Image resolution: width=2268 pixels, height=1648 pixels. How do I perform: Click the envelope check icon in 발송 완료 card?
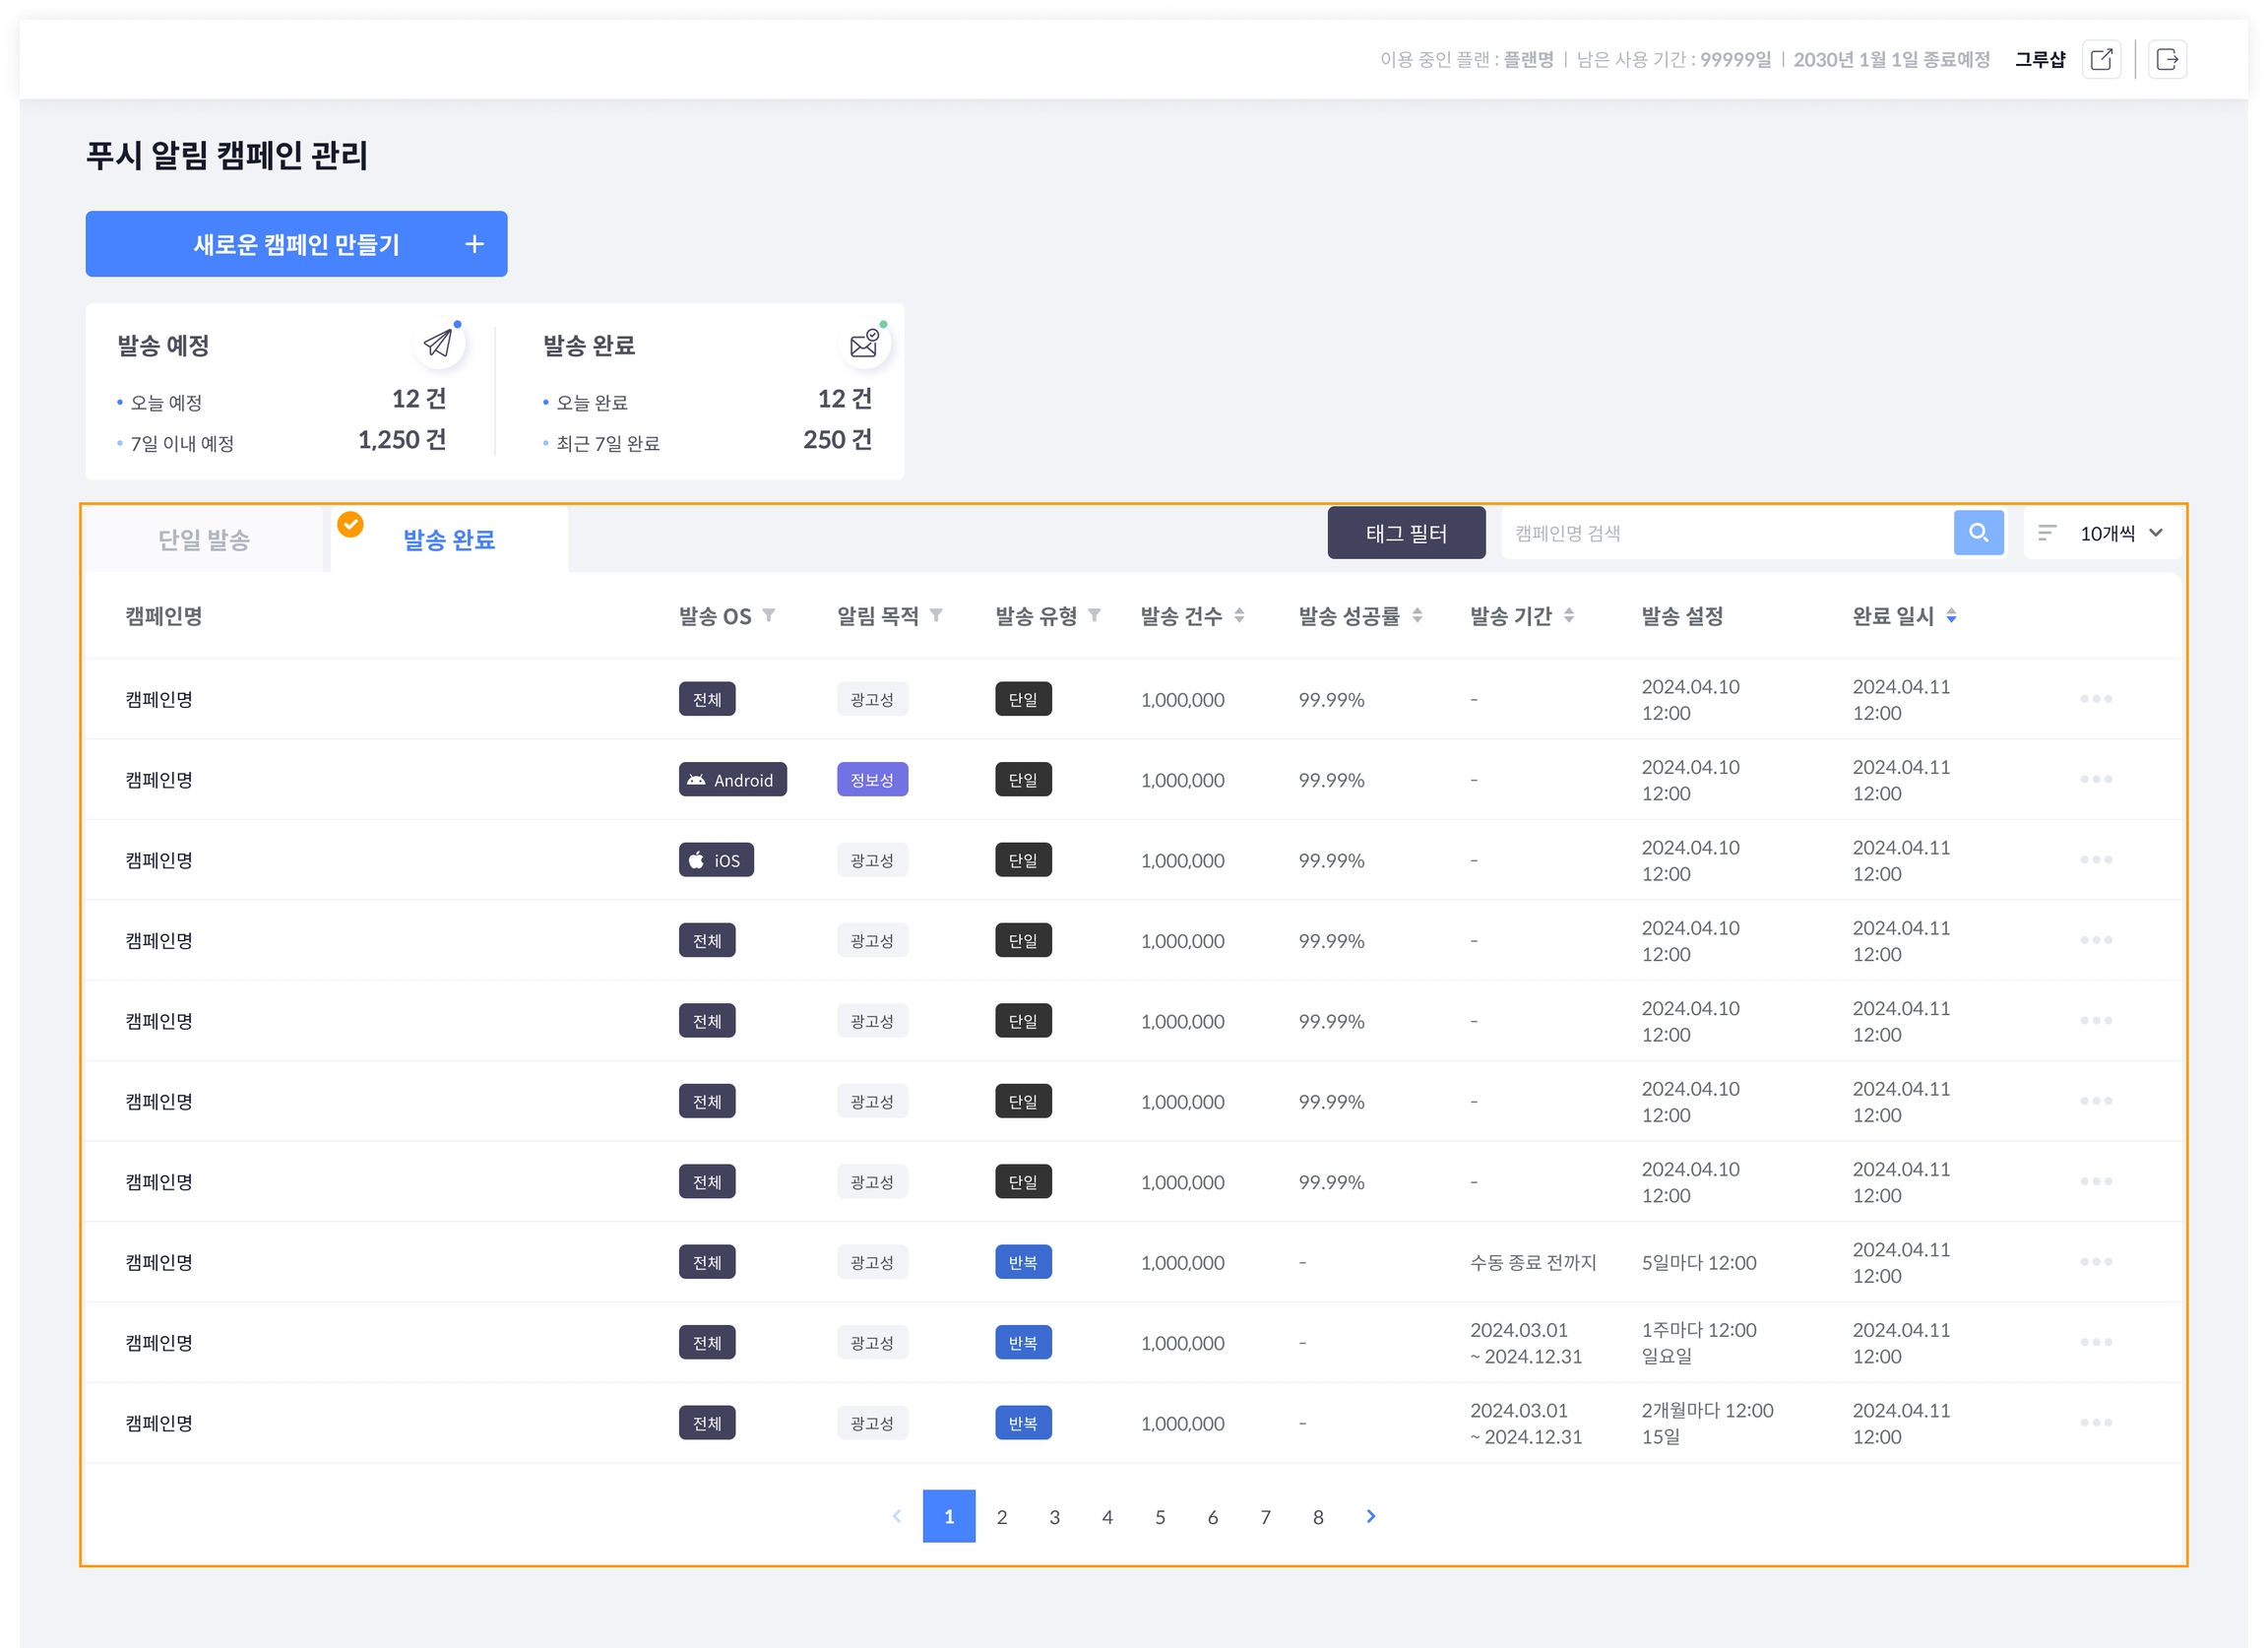click(x=864, y=344)
